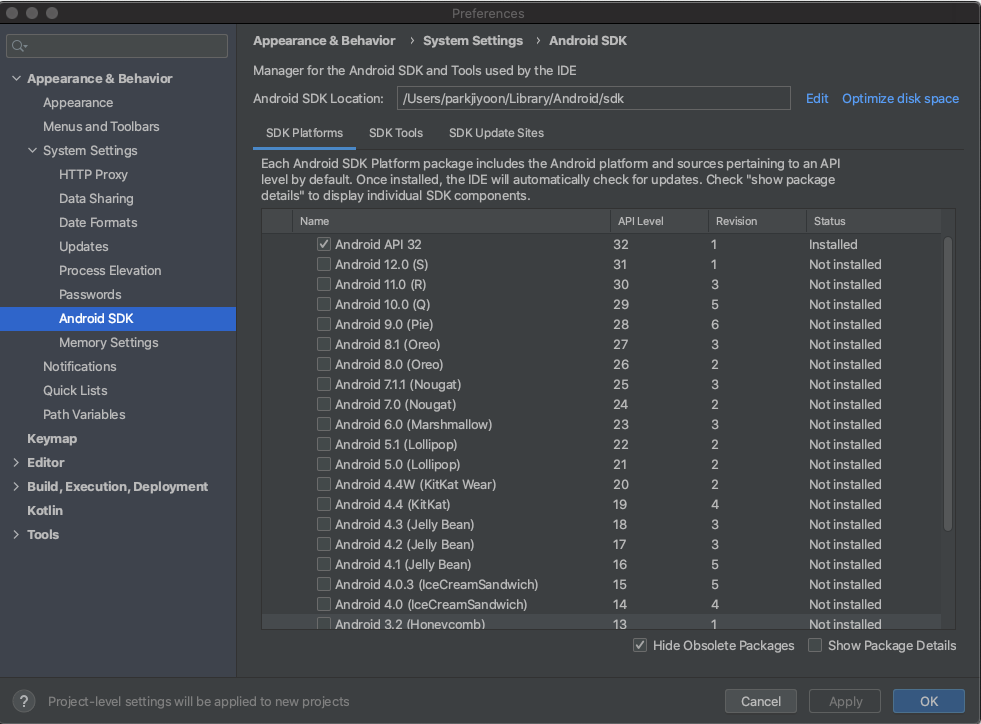Open Memory Settings page
Screen dimensions: 981x724
pyautogui.click(x=108, y=342)
